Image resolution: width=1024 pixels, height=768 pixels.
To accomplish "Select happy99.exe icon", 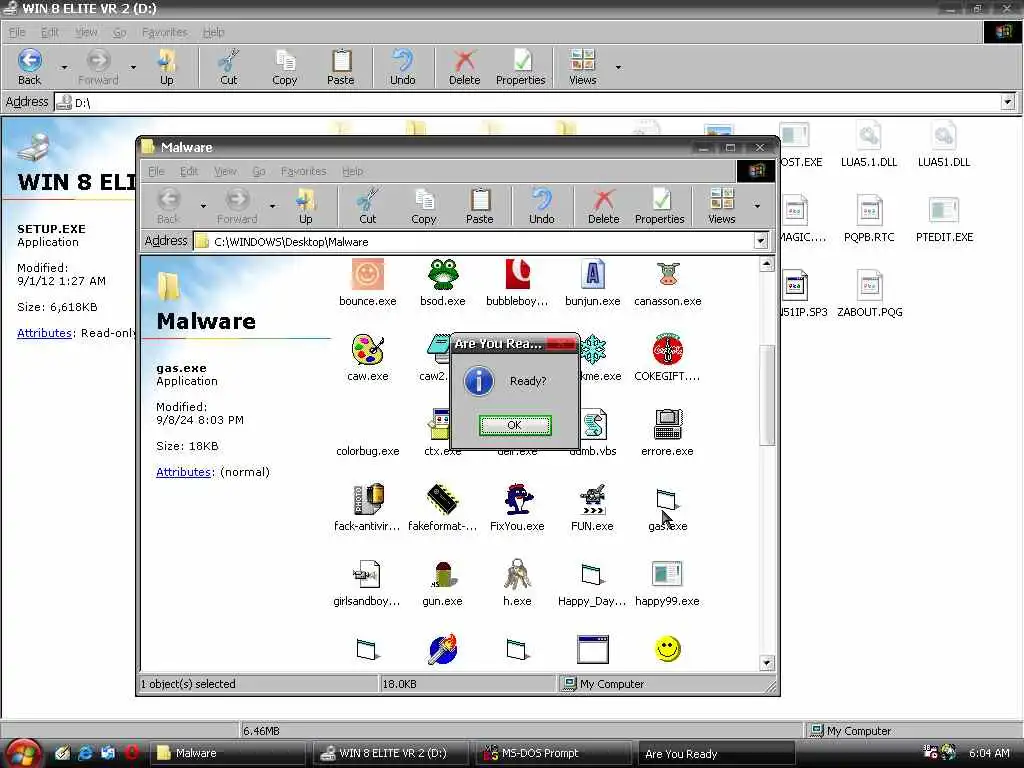I will click(667, 575).
